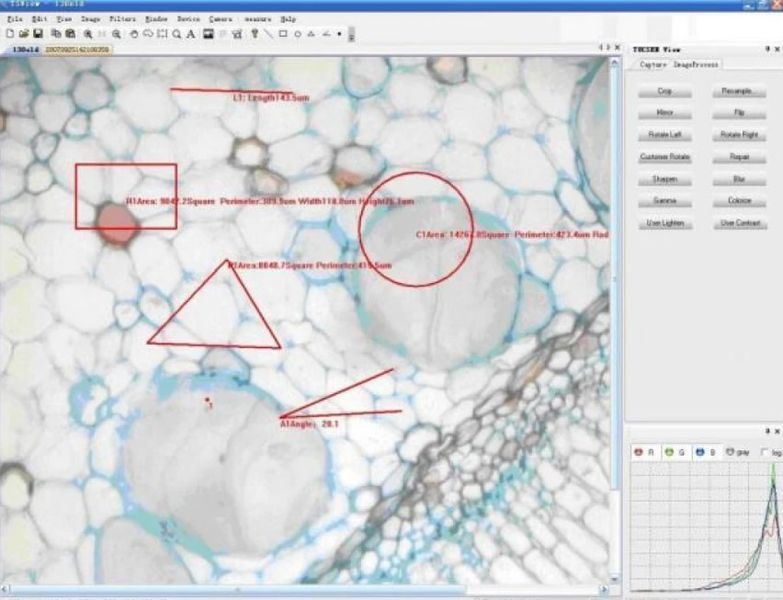
Task: Select the Line measurement tool
Action: 269,34
